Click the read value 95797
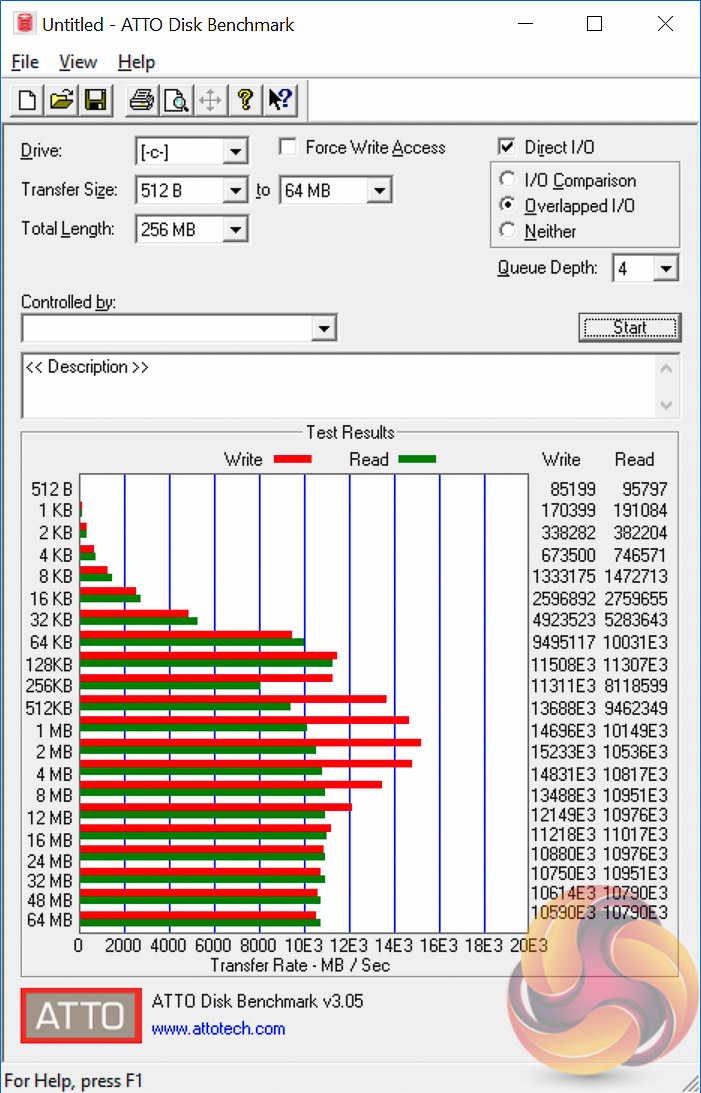 point(645,489)
